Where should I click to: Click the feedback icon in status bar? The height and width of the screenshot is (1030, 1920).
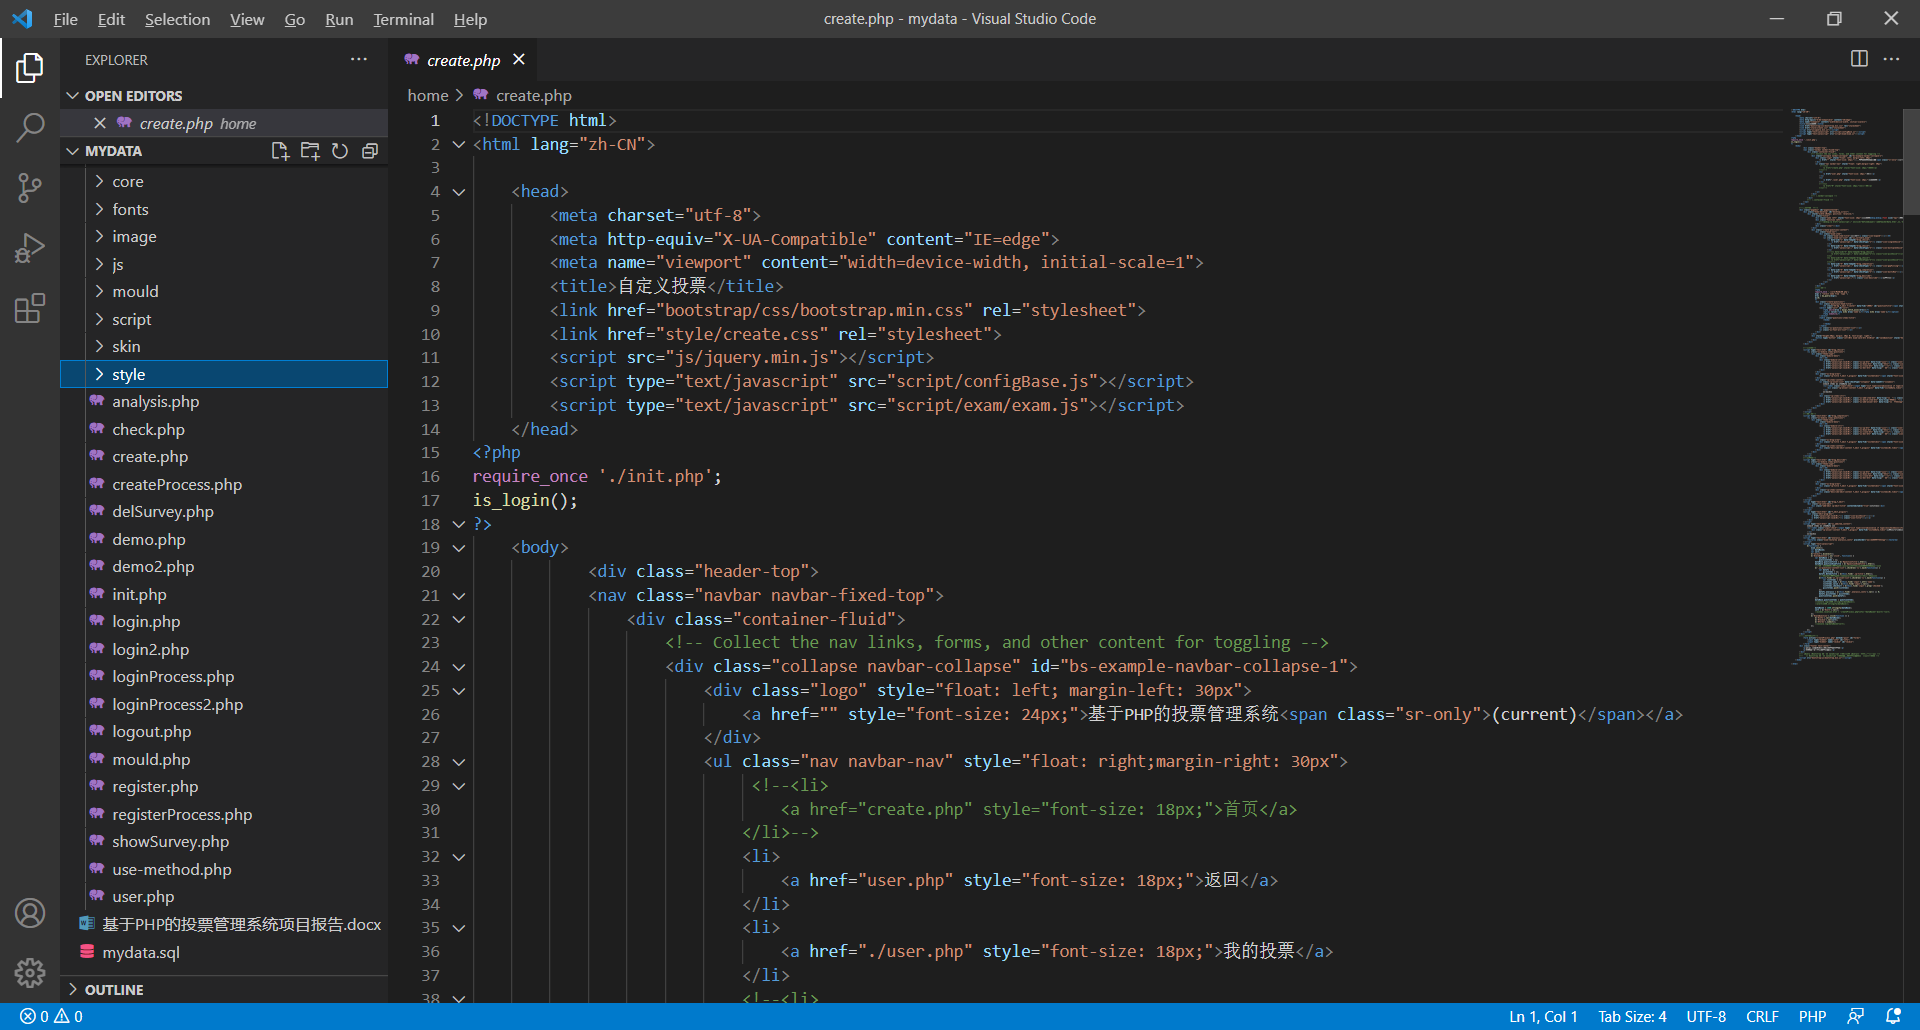pos(1856,1016)
